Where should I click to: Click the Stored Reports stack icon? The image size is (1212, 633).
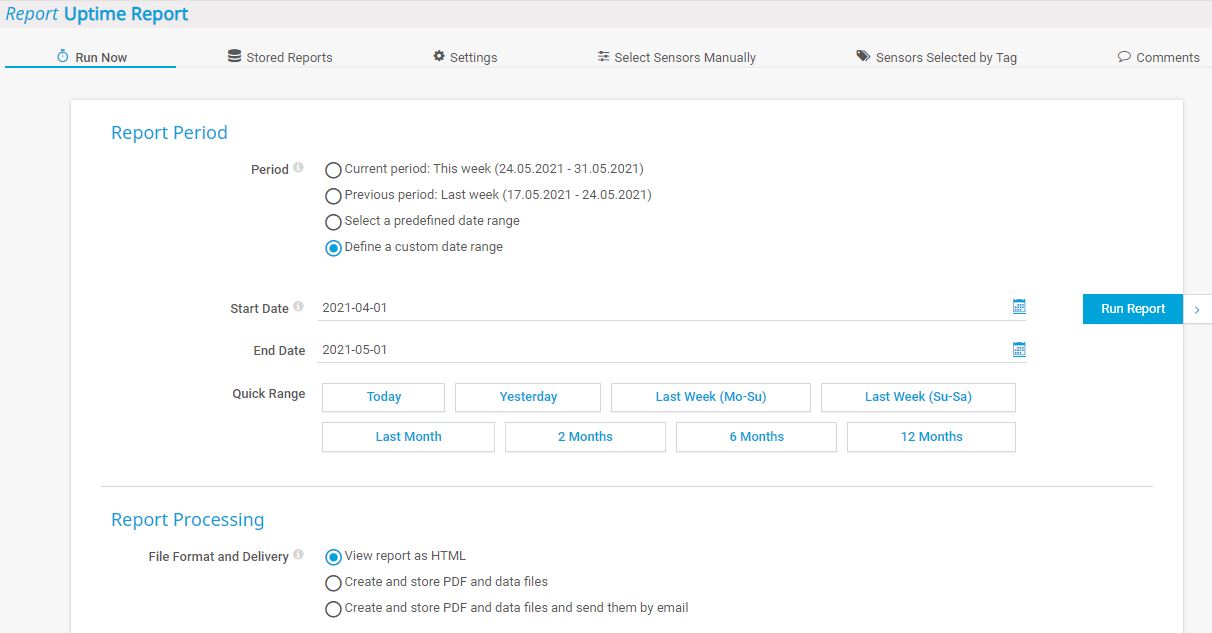(234, 57)
